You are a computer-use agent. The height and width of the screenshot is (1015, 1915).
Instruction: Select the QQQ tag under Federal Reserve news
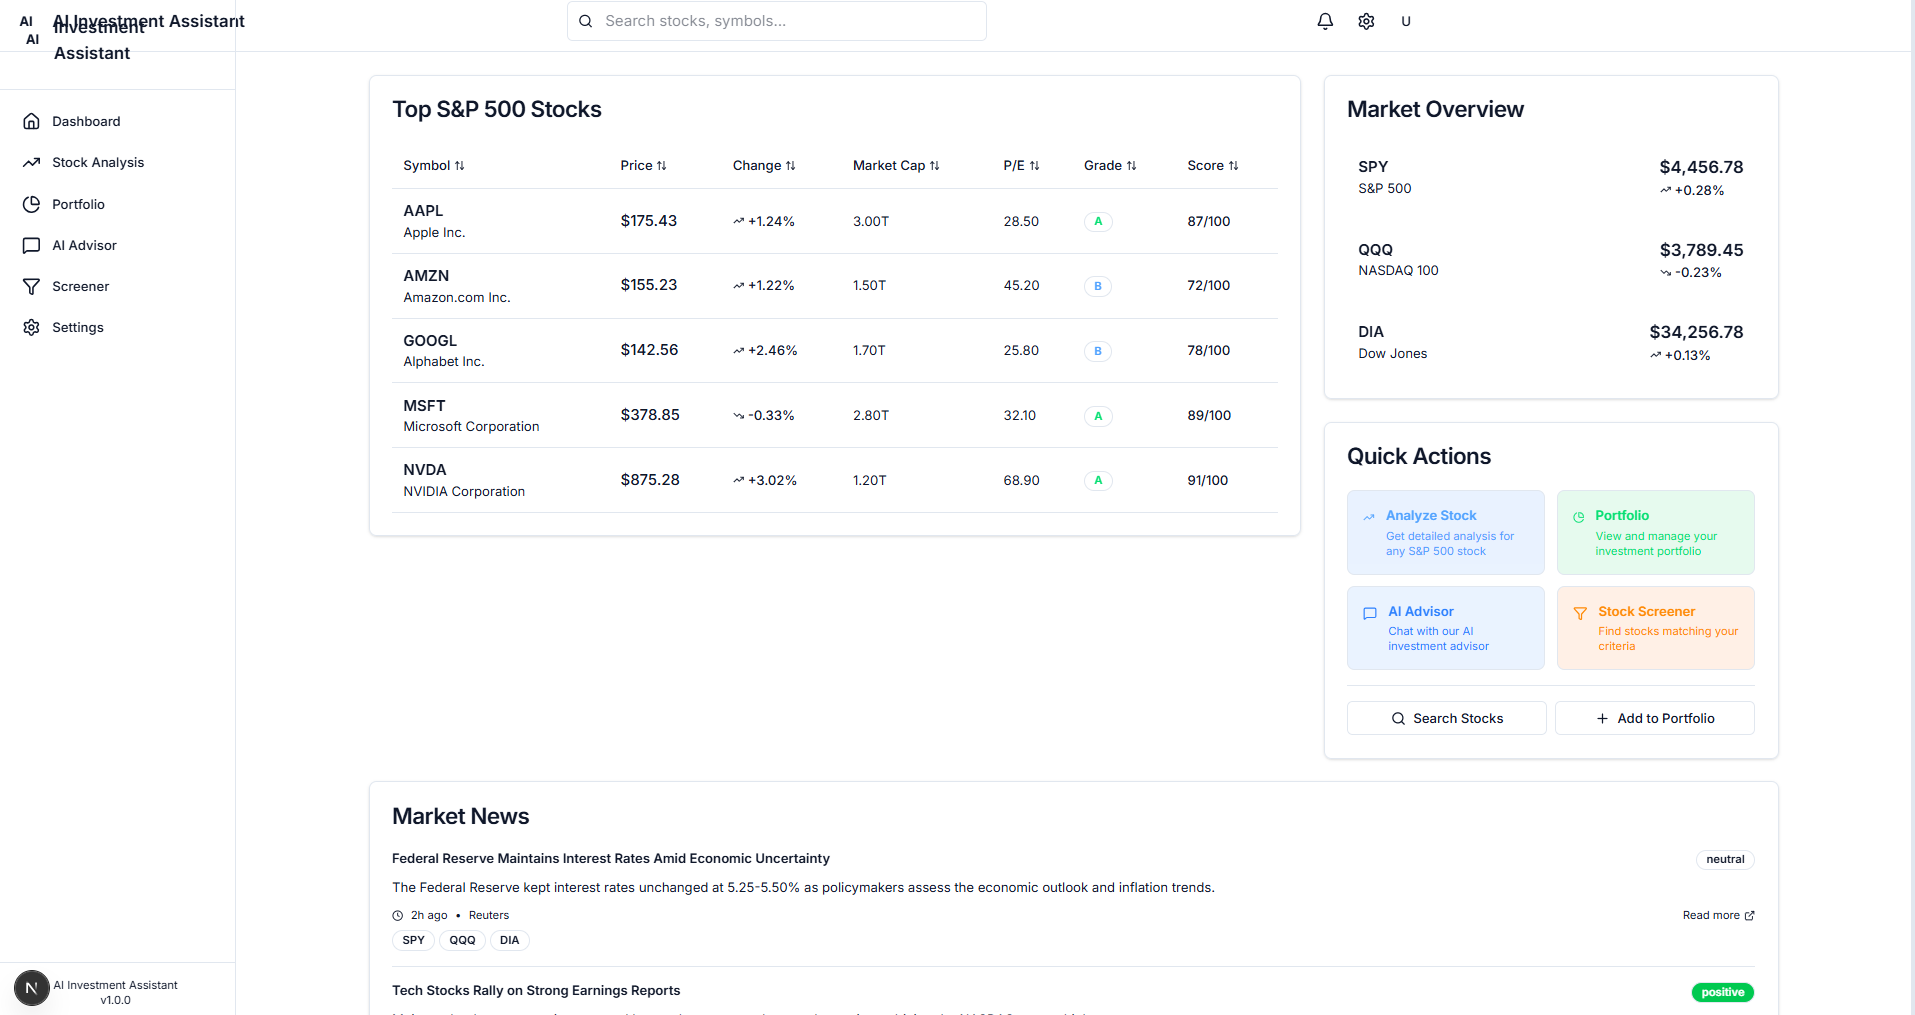point(462,940)
